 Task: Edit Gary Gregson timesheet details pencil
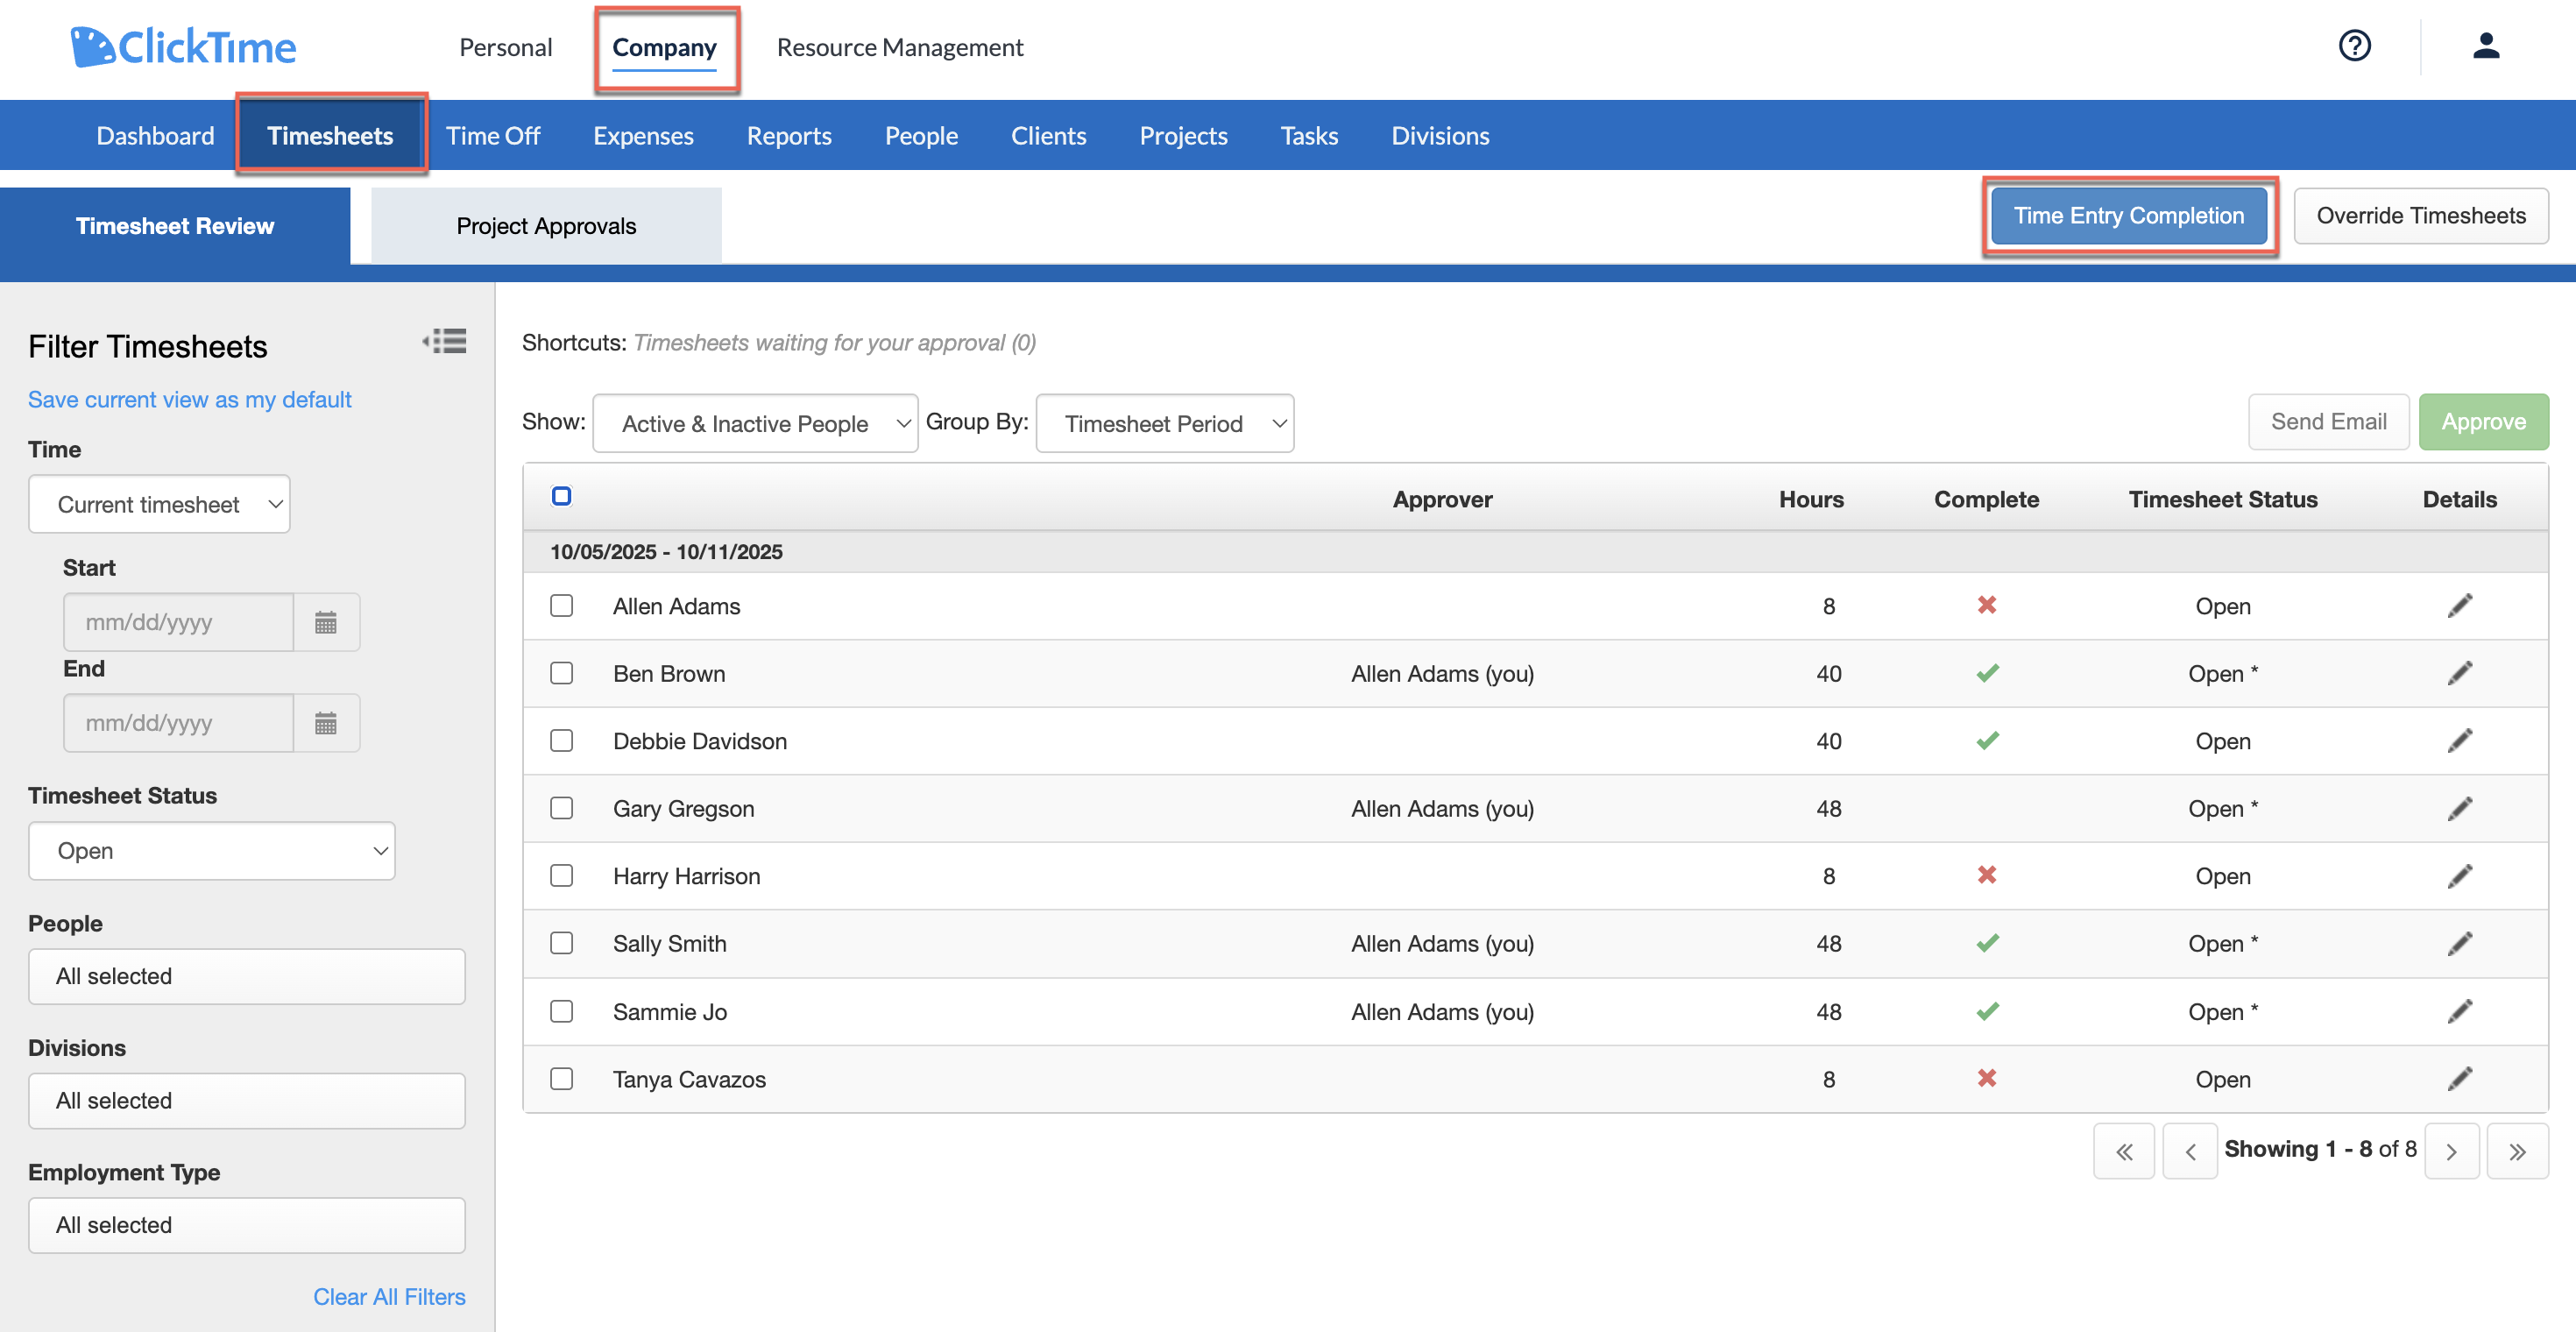click(x=2460, y=808)
